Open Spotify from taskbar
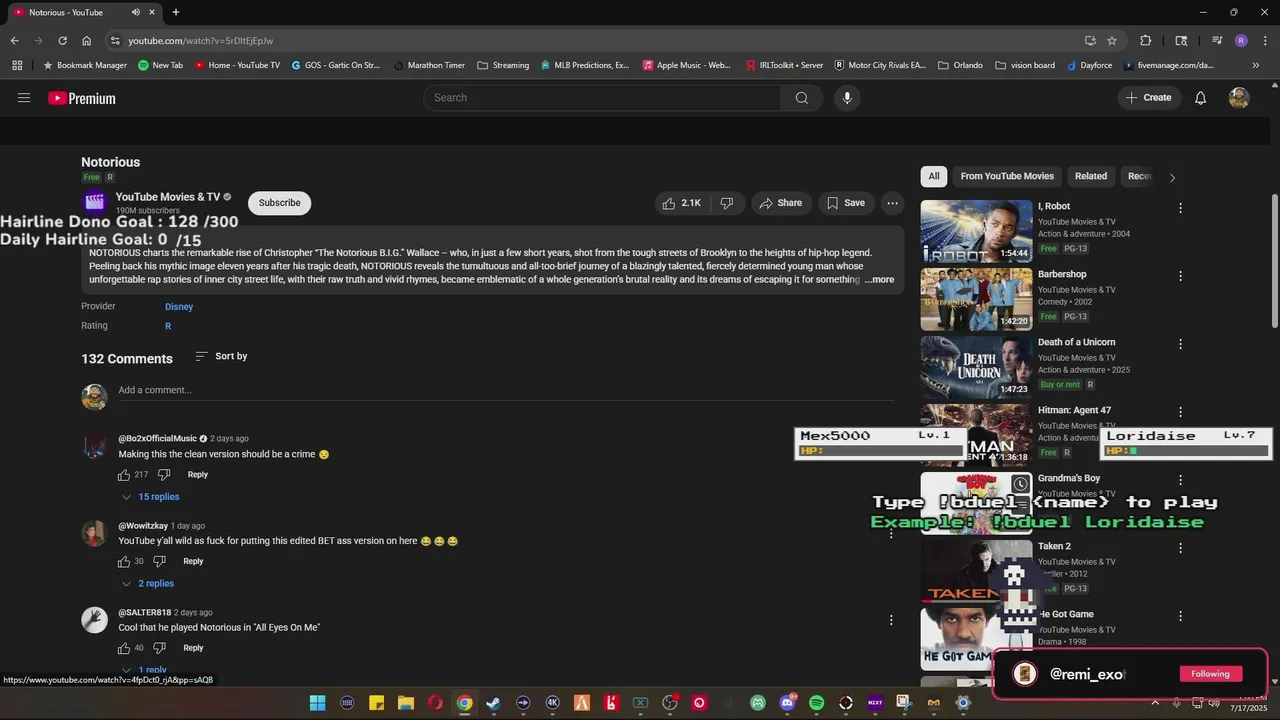1280x720 pixels. coord(816,703)
